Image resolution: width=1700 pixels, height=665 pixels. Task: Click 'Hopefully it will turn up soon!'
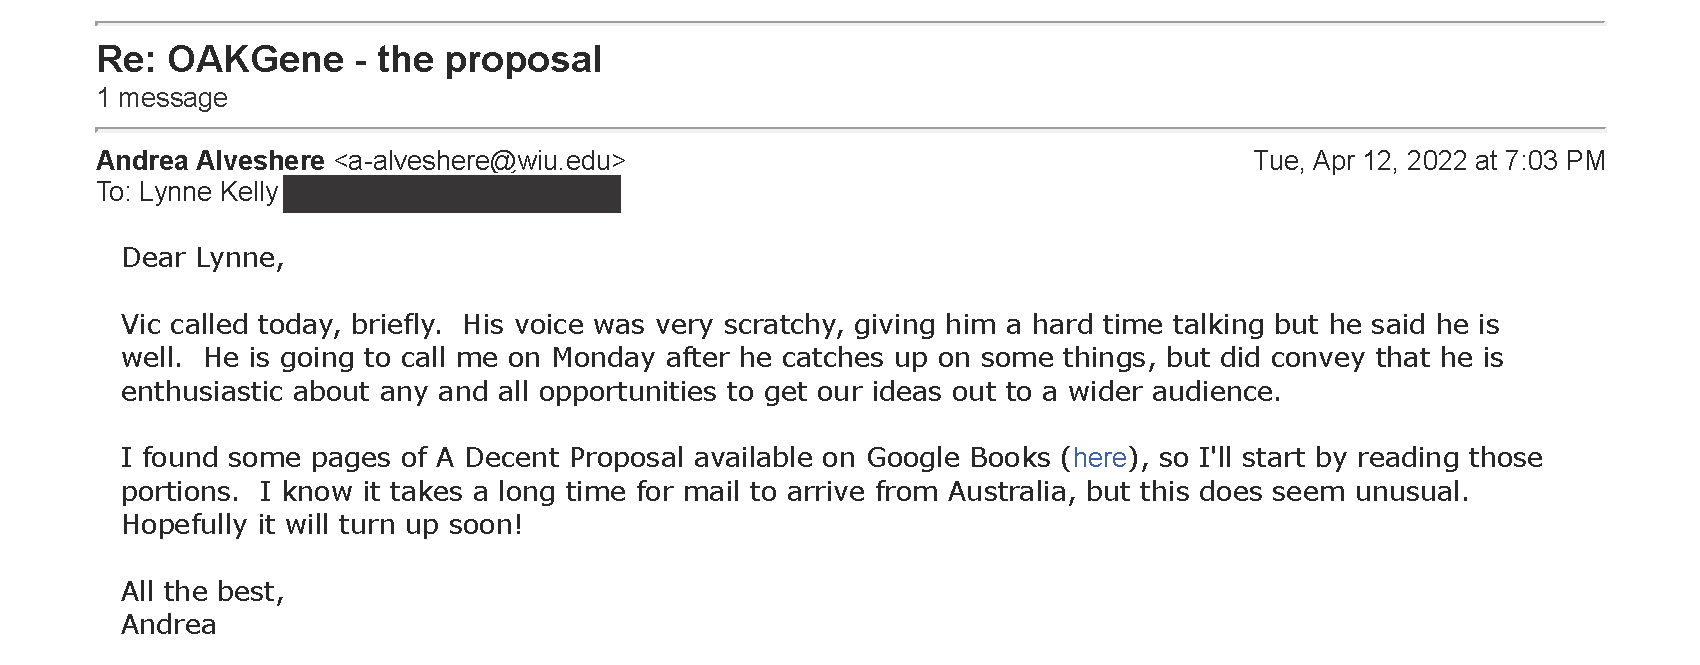pos(322,525)
